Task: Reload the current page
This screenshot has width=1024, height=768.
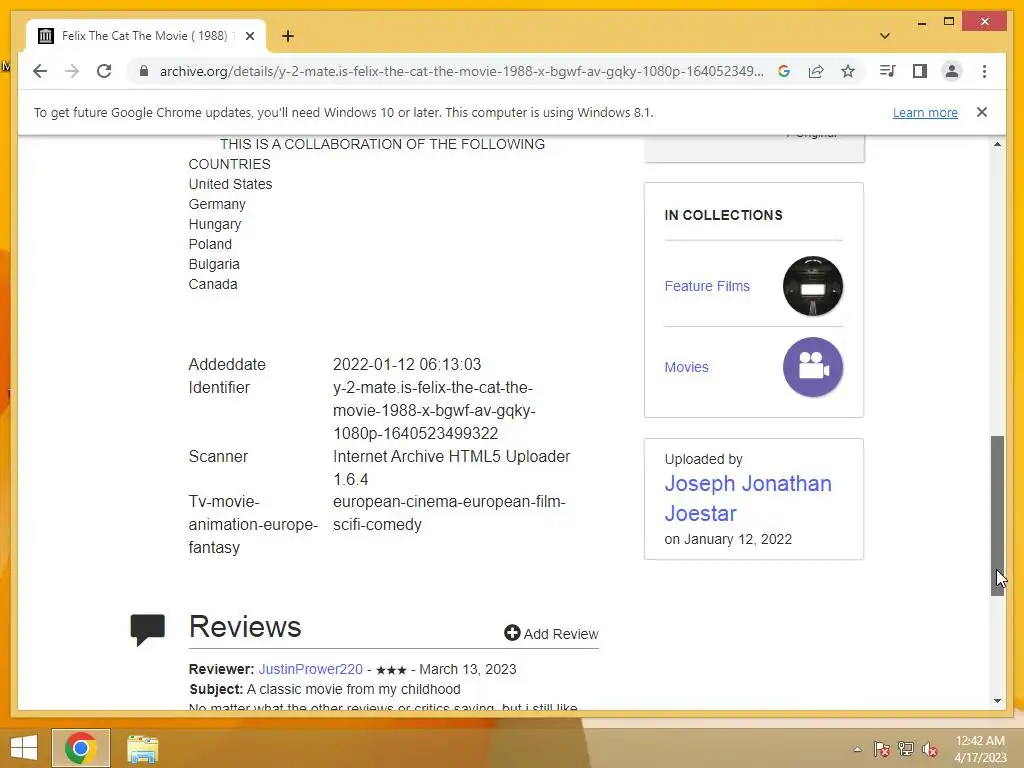Action: pos(104,71)
